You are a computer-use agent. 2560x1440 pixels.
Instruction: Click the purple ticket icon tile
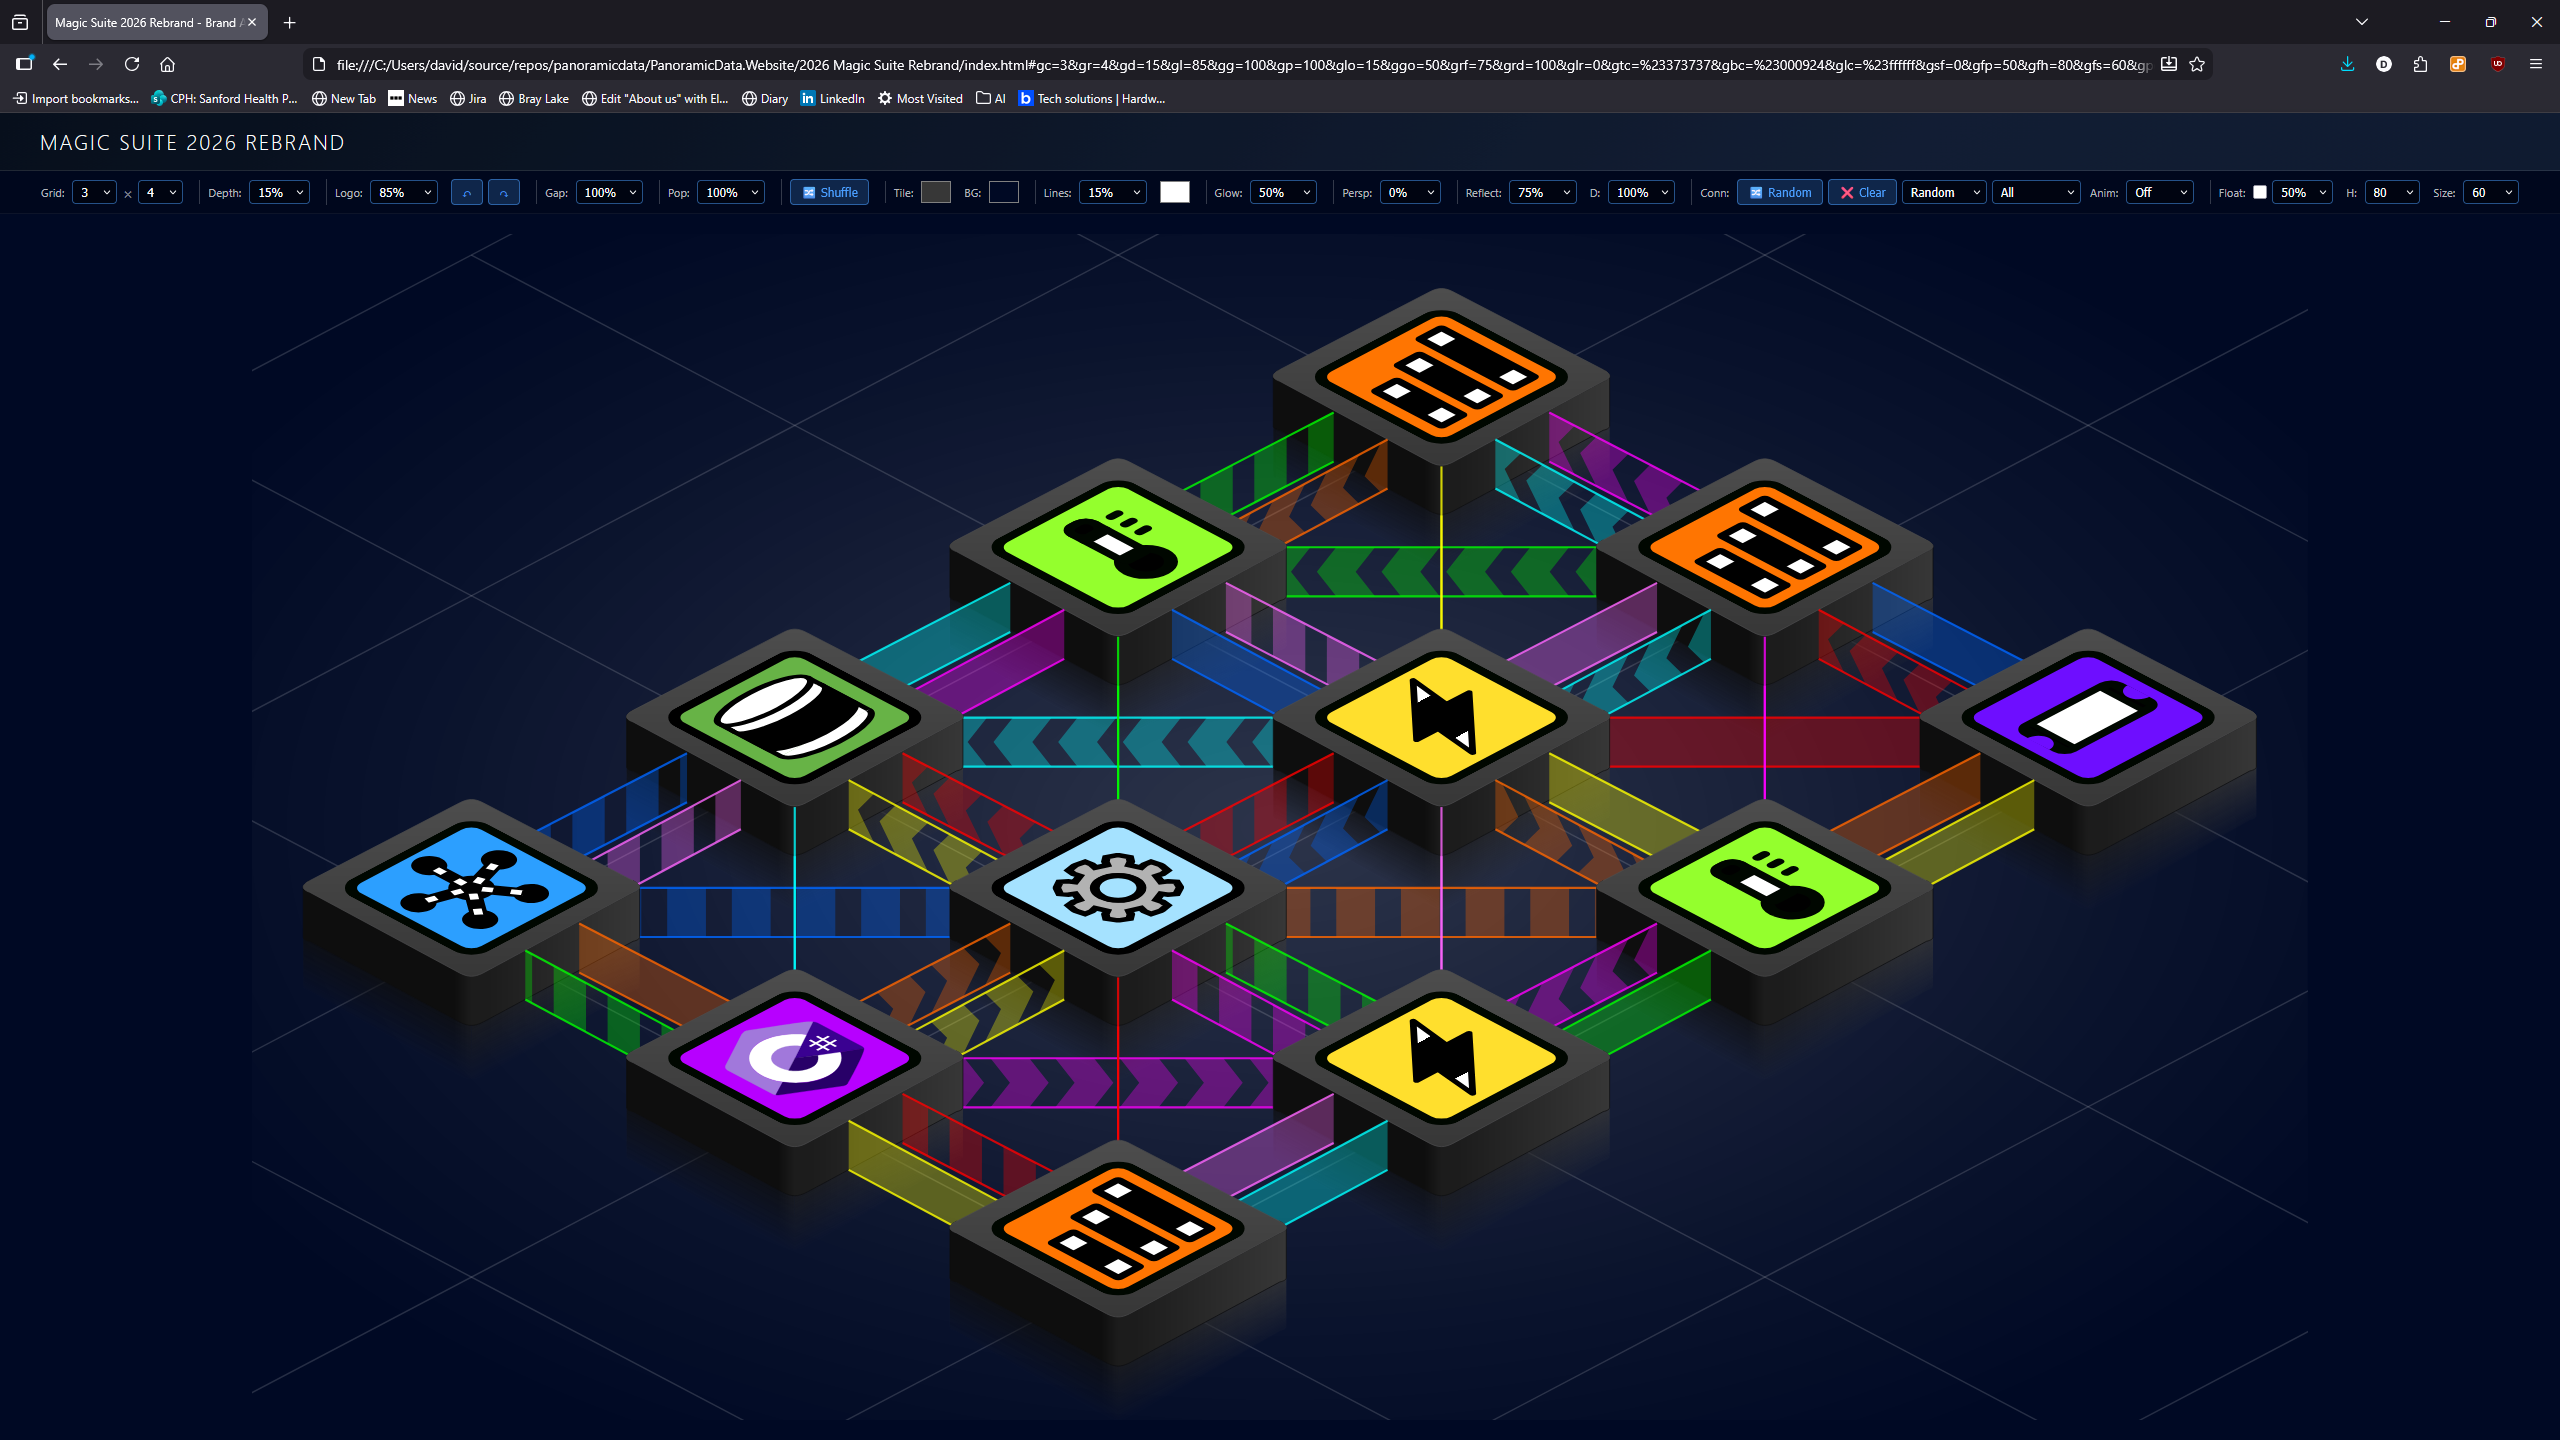coord(2087,717)
